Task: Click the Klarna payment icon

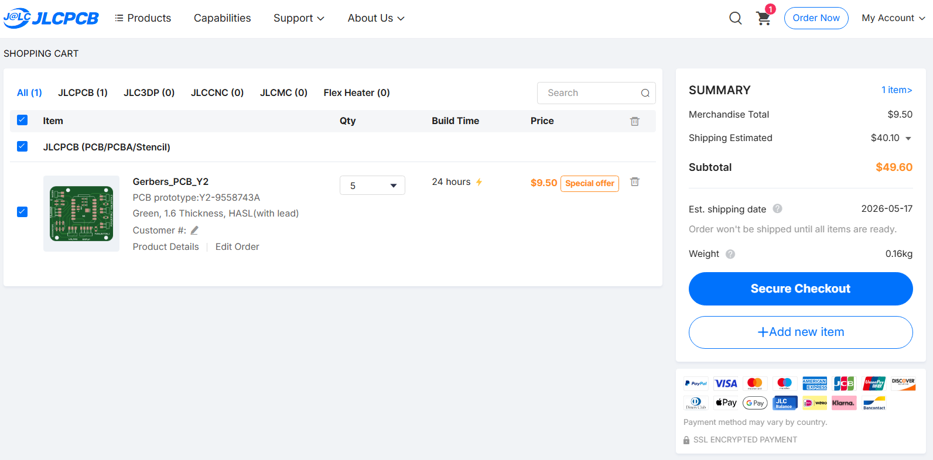Action: click(844, 403)
